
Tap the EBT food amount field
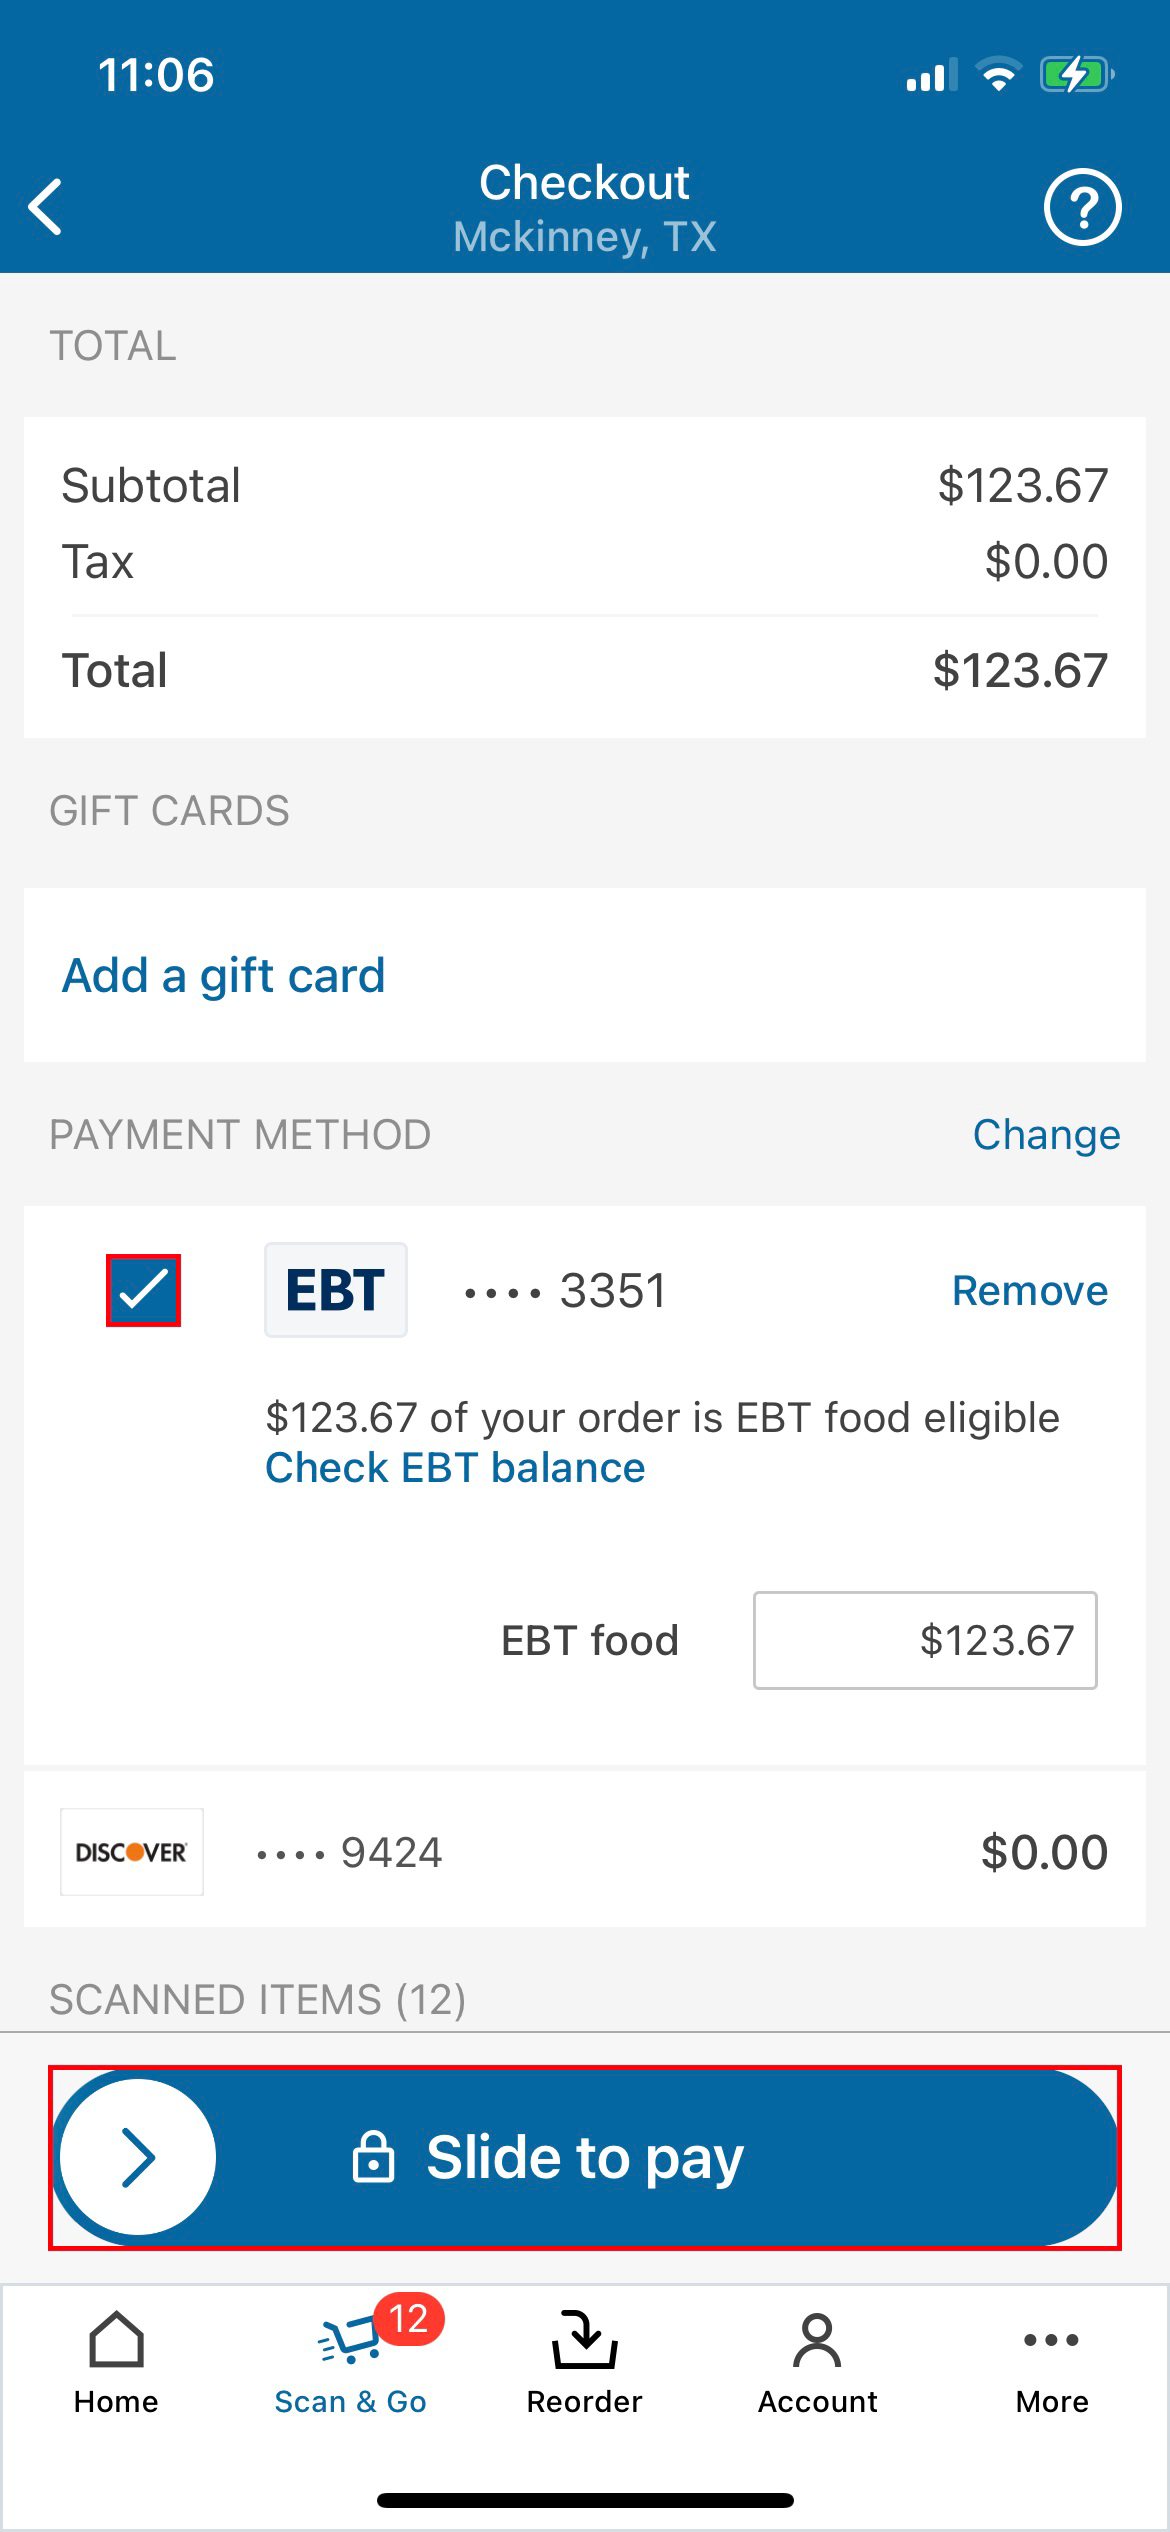pyautogui.click(x=925, y=1640)
